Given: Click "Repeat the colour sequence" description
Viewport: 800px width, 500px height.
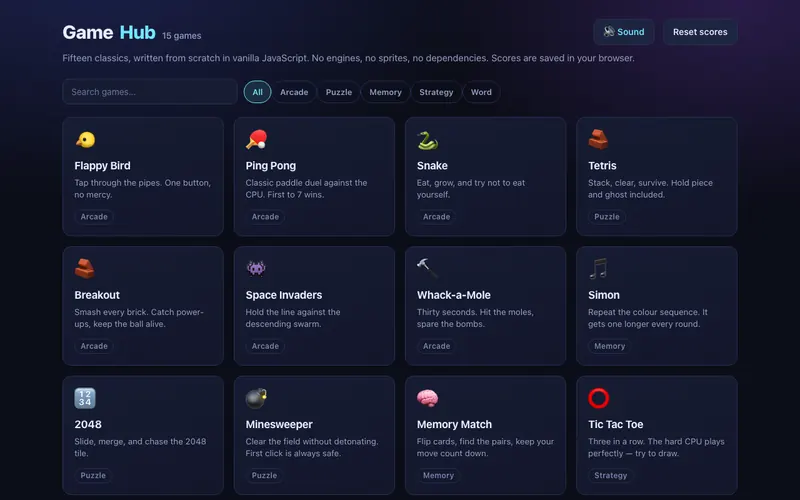Looking at the screenshot, I should point(647,318).
